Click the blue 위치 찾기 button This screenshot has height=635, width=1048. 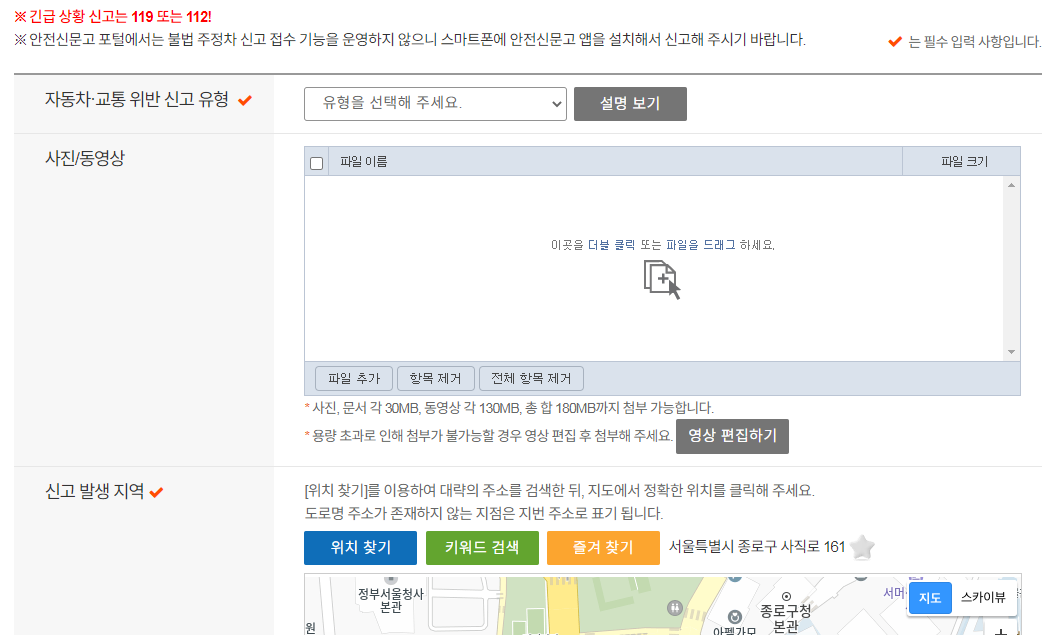[360, 547]
